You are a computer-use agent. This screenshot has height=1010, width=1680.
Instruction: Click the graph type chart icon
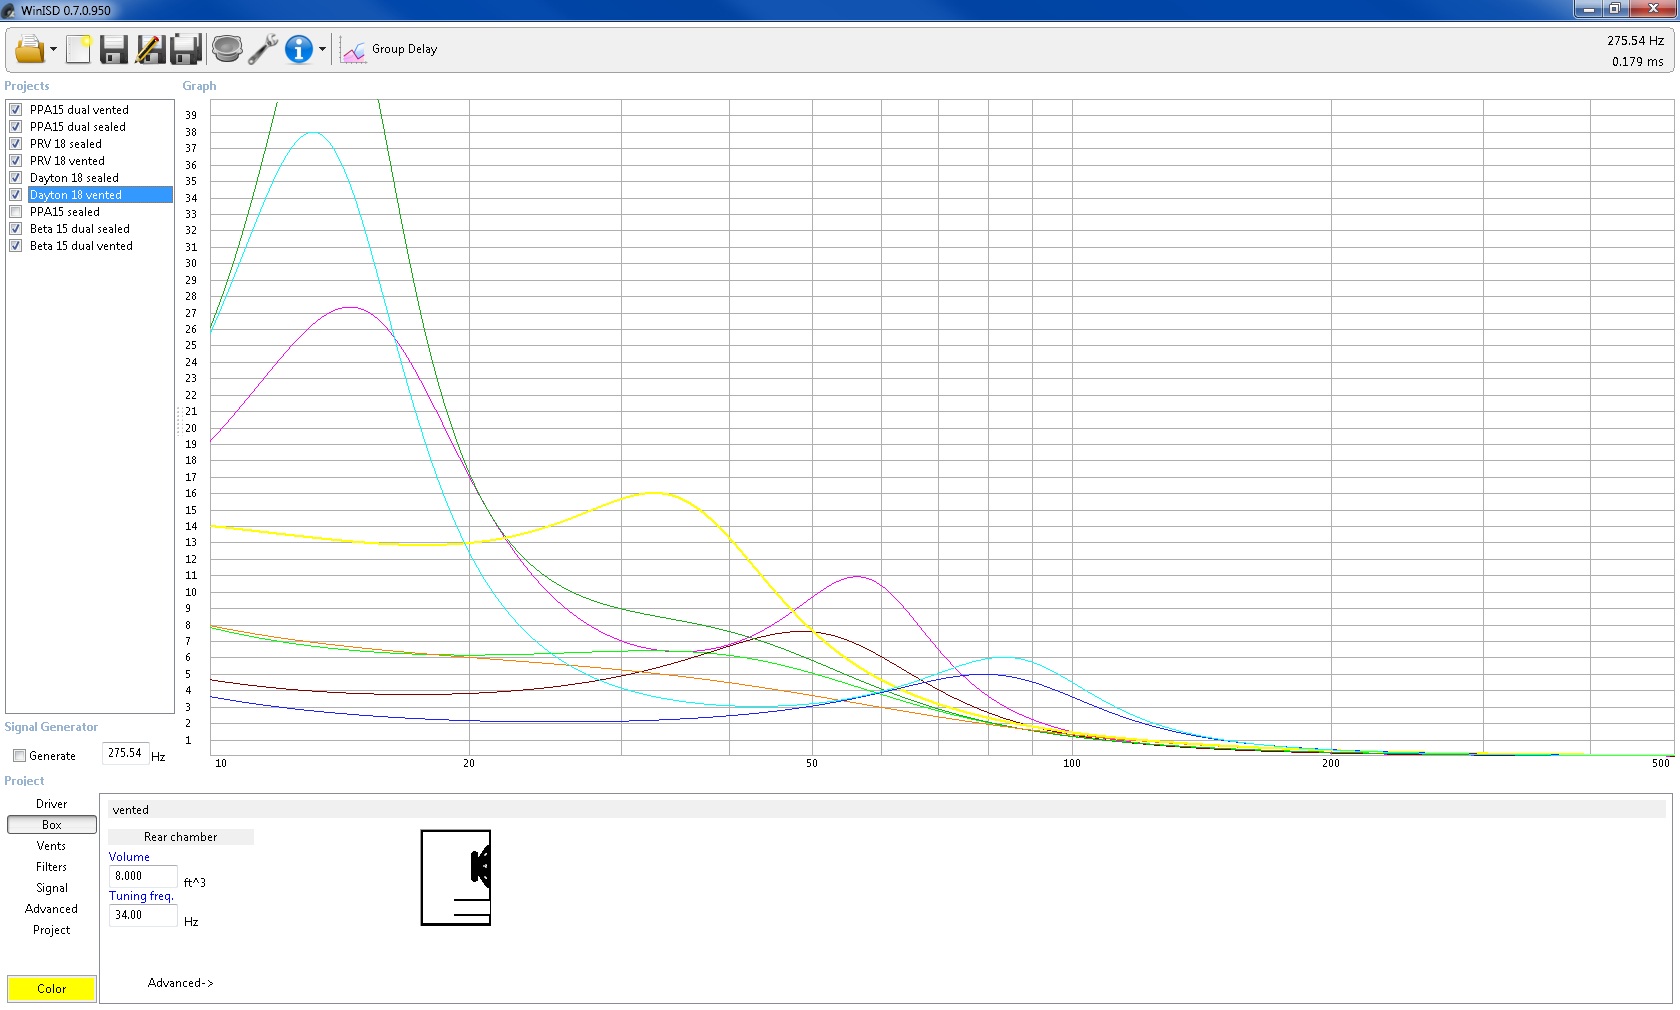[x=353, y=50]
